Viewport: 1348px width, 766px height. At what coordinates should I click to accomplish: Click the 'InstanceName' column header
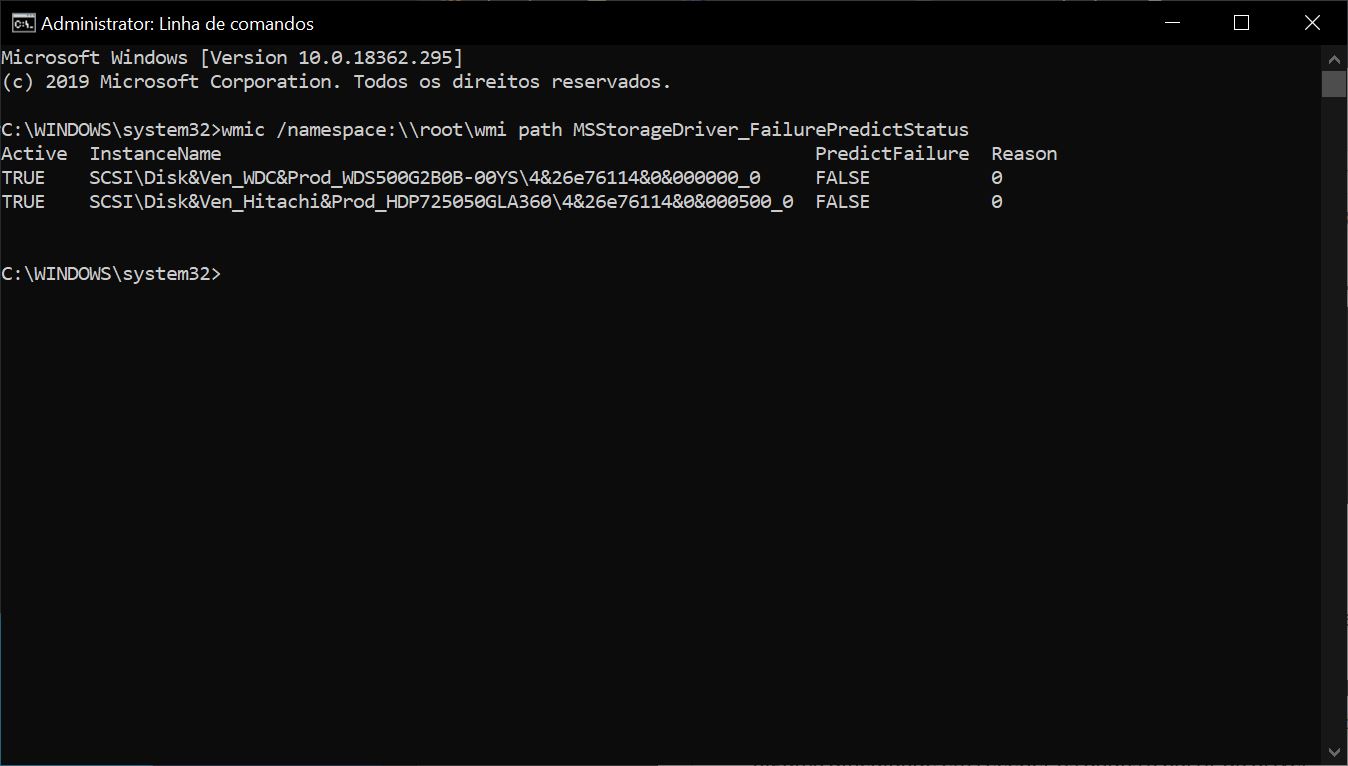[155, 154]
